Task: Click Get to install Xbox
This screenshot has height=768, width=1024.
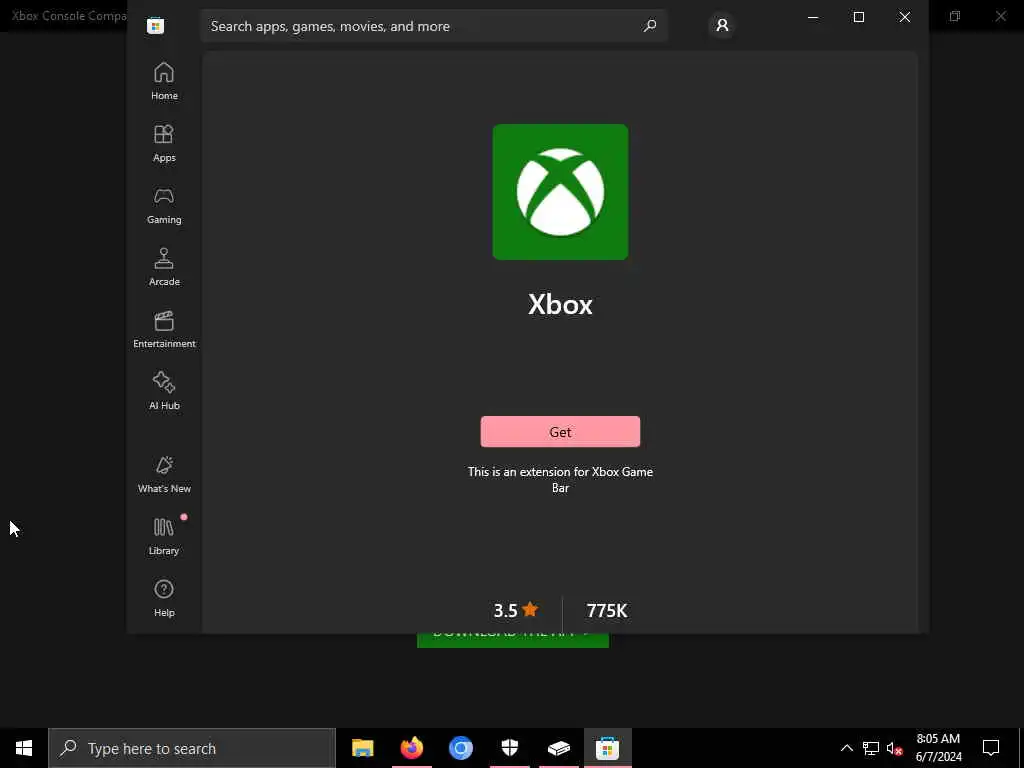Action: [560, 432]
